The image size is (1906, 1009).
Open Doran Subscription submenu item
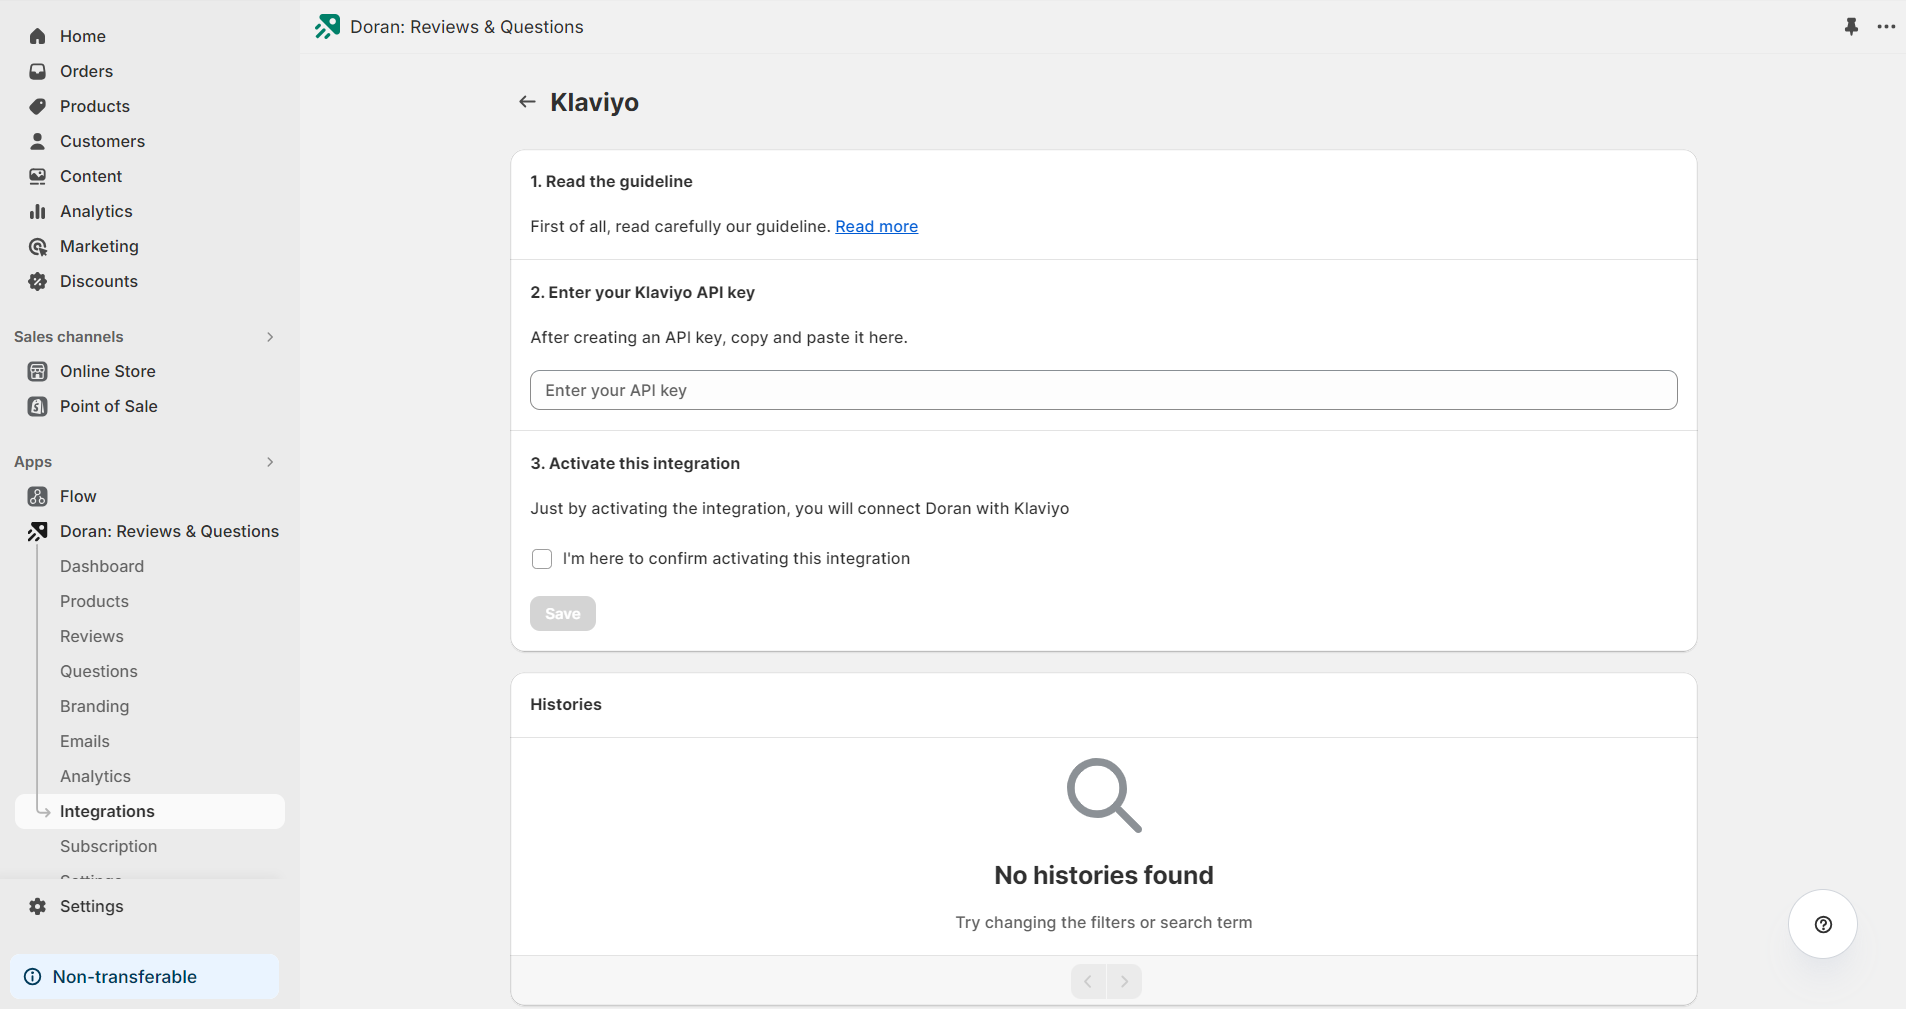[x=109, y=846]
